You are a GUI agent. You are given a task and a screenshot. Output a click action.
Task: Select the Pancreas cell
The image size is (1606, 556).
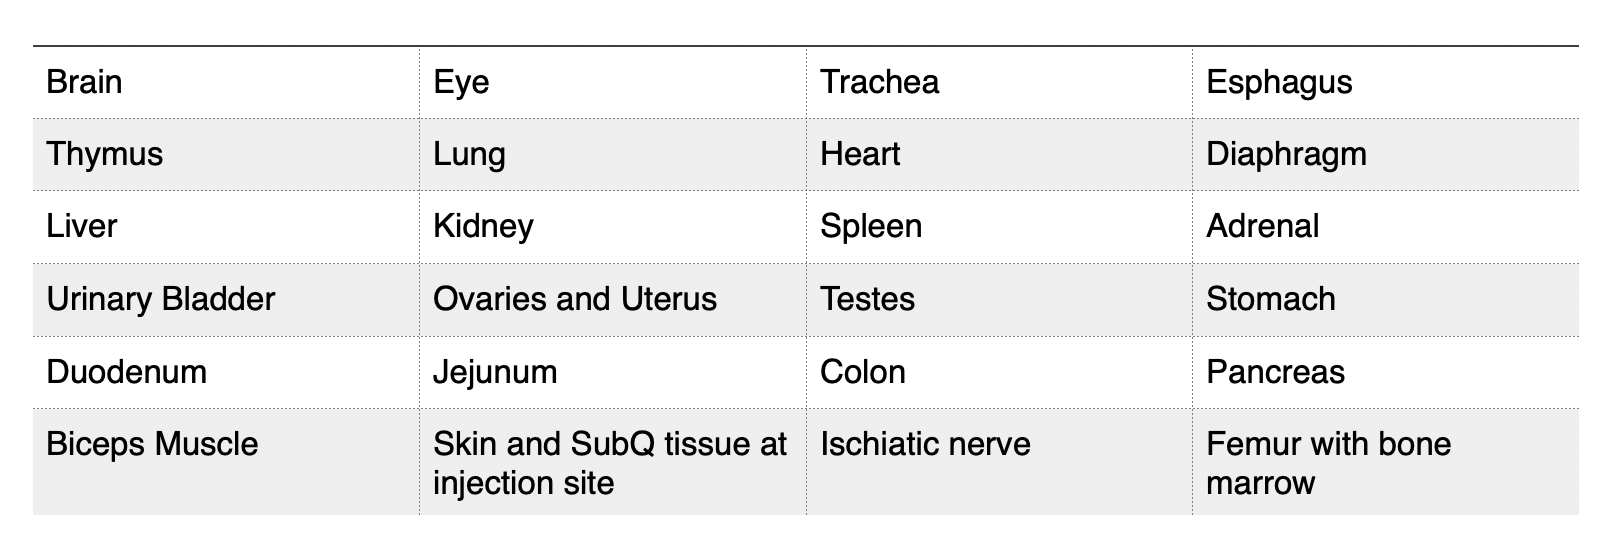(1275, 372)
